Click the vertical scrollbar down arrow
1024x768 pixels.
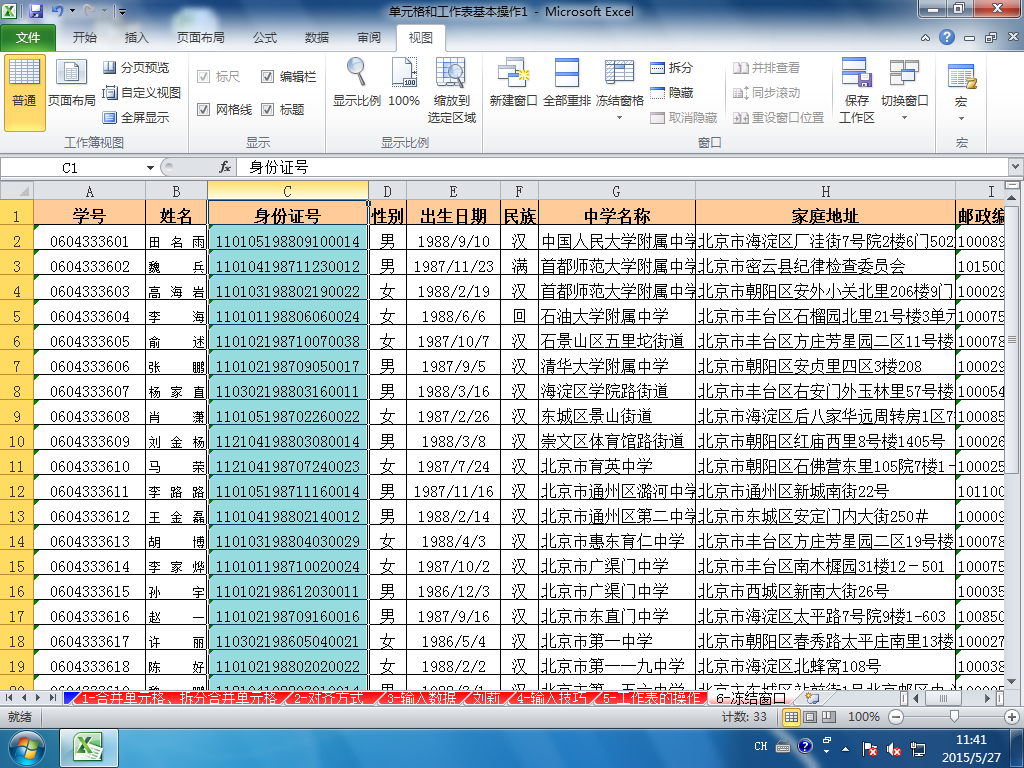(1012, 683)
